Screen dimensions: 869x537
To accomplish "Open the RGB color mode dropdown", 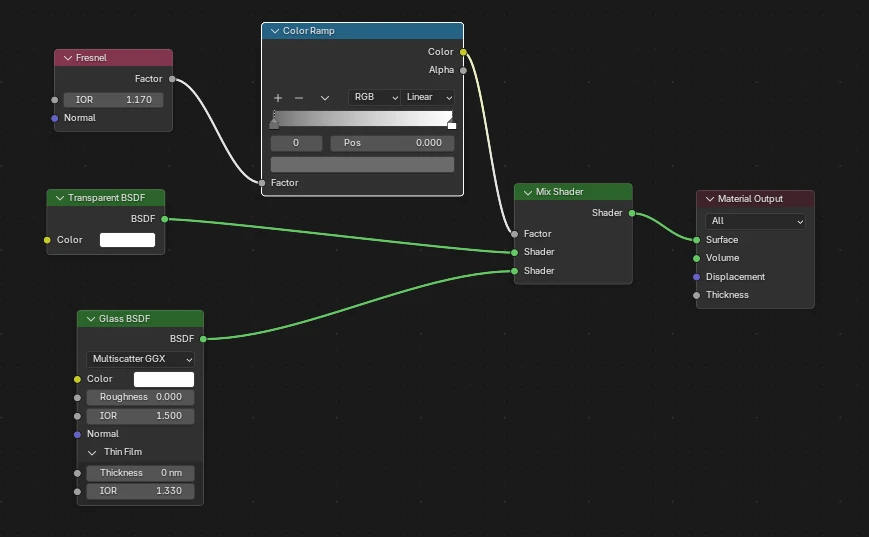I will [373, 98].
